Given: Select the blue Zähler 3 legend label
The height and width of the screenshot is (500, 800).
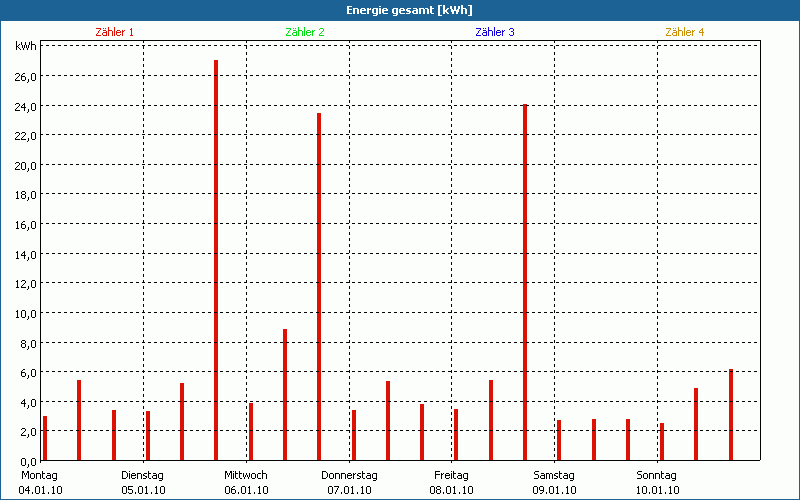Looking at the screenshot, I should pos(495,32).
